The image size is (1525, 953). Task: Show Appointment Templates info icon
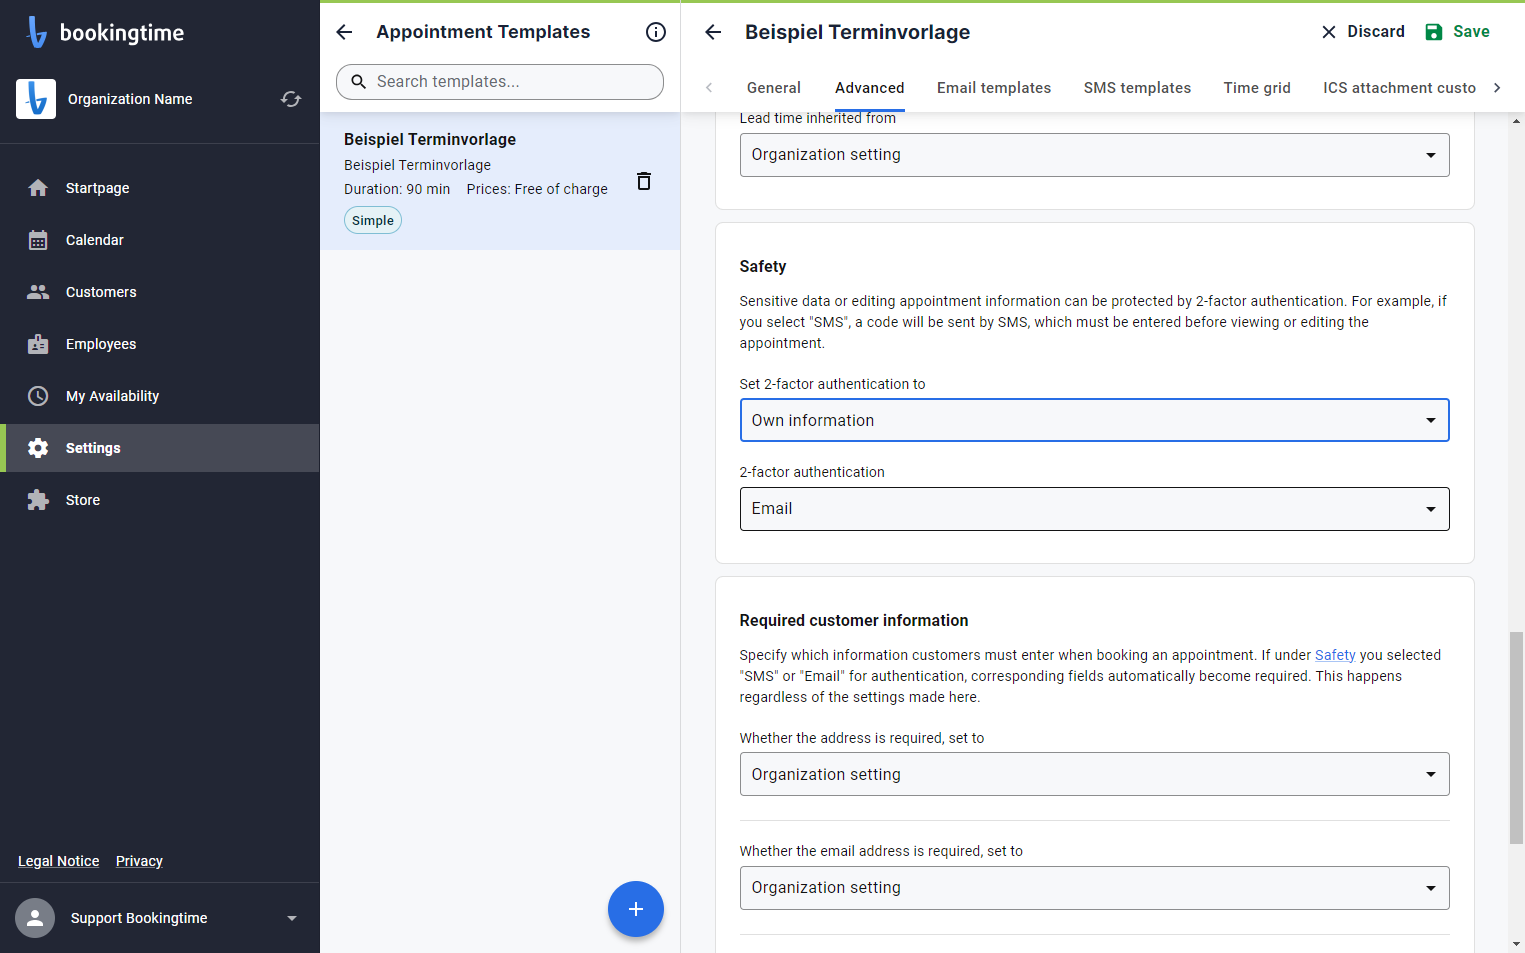coord(656,32)
